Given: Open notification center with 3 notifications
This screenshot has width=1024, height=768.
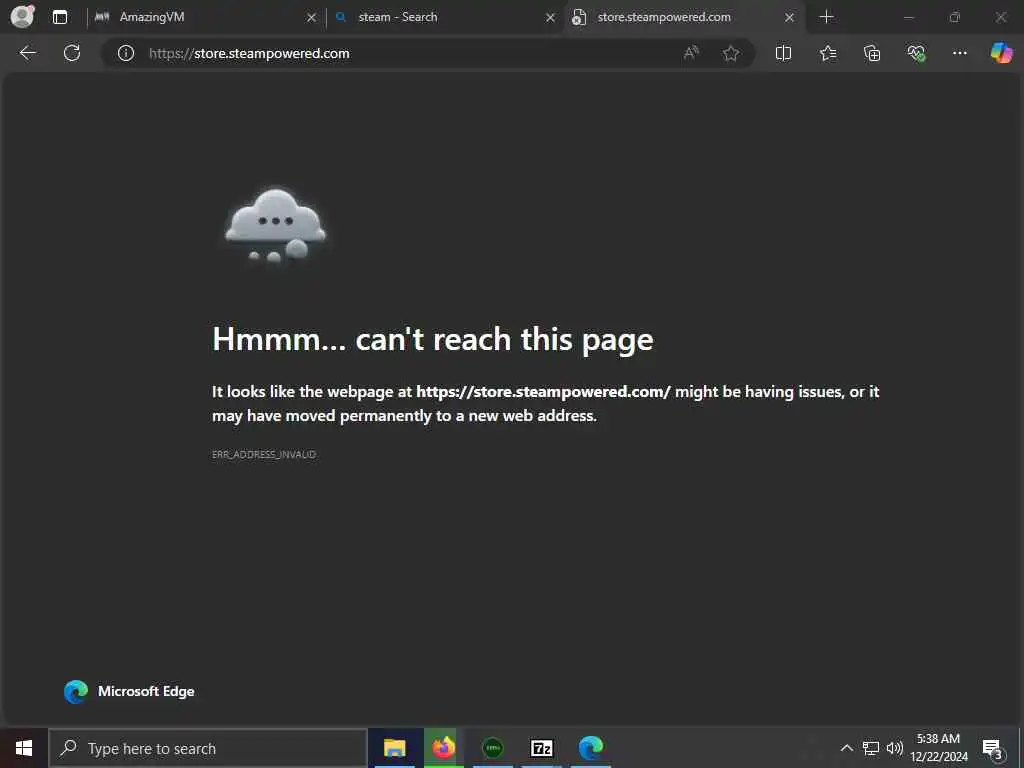Looking at the screenshot, I should pos(992,748).
